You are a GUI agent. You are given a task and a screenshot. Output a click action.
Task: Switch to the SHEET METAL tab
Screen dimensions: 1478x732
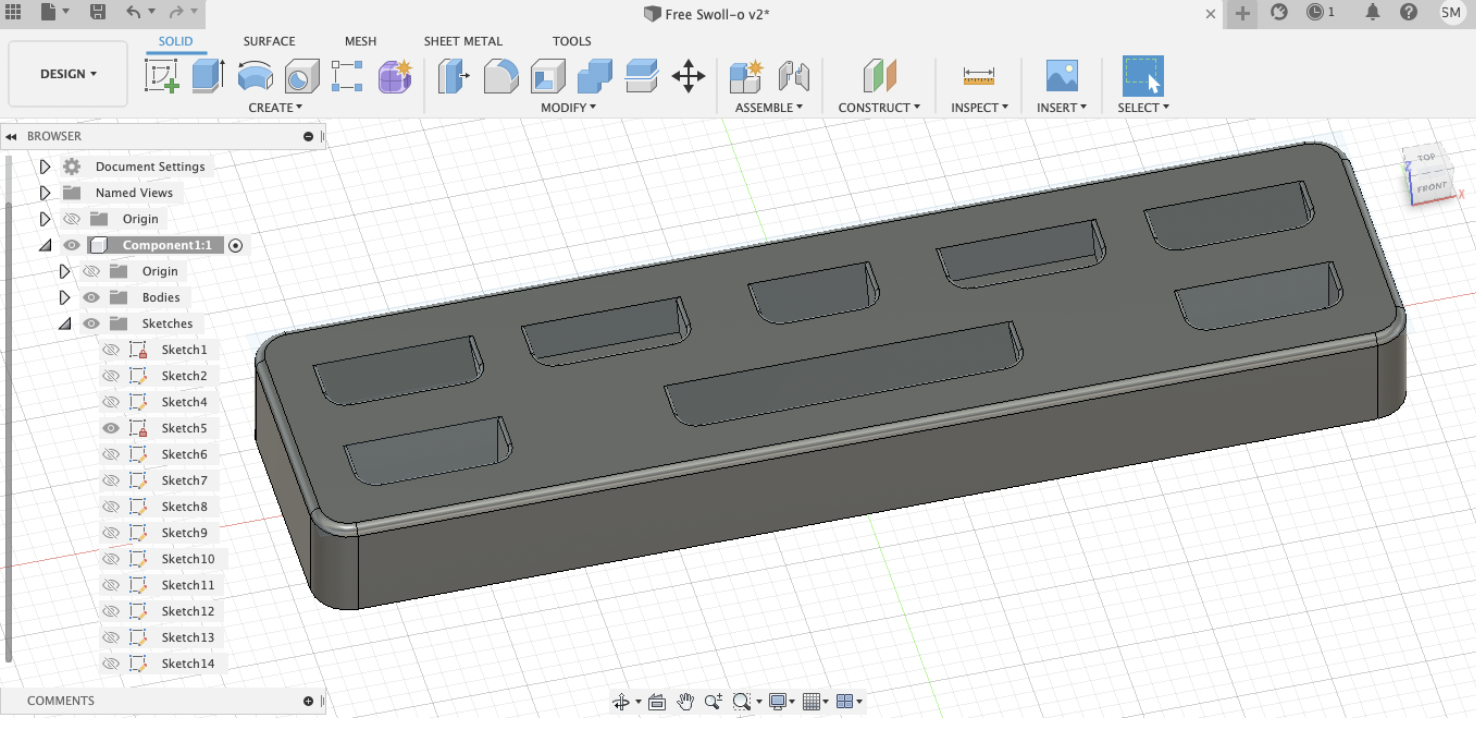(462, 41)
